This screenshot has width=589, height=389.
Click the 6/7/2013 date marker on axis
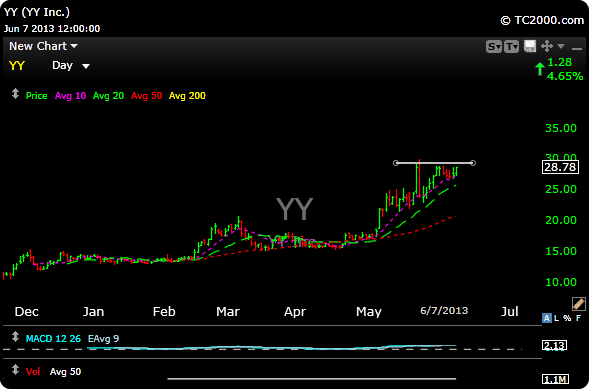pyautogui.click(x=444, y=311)
